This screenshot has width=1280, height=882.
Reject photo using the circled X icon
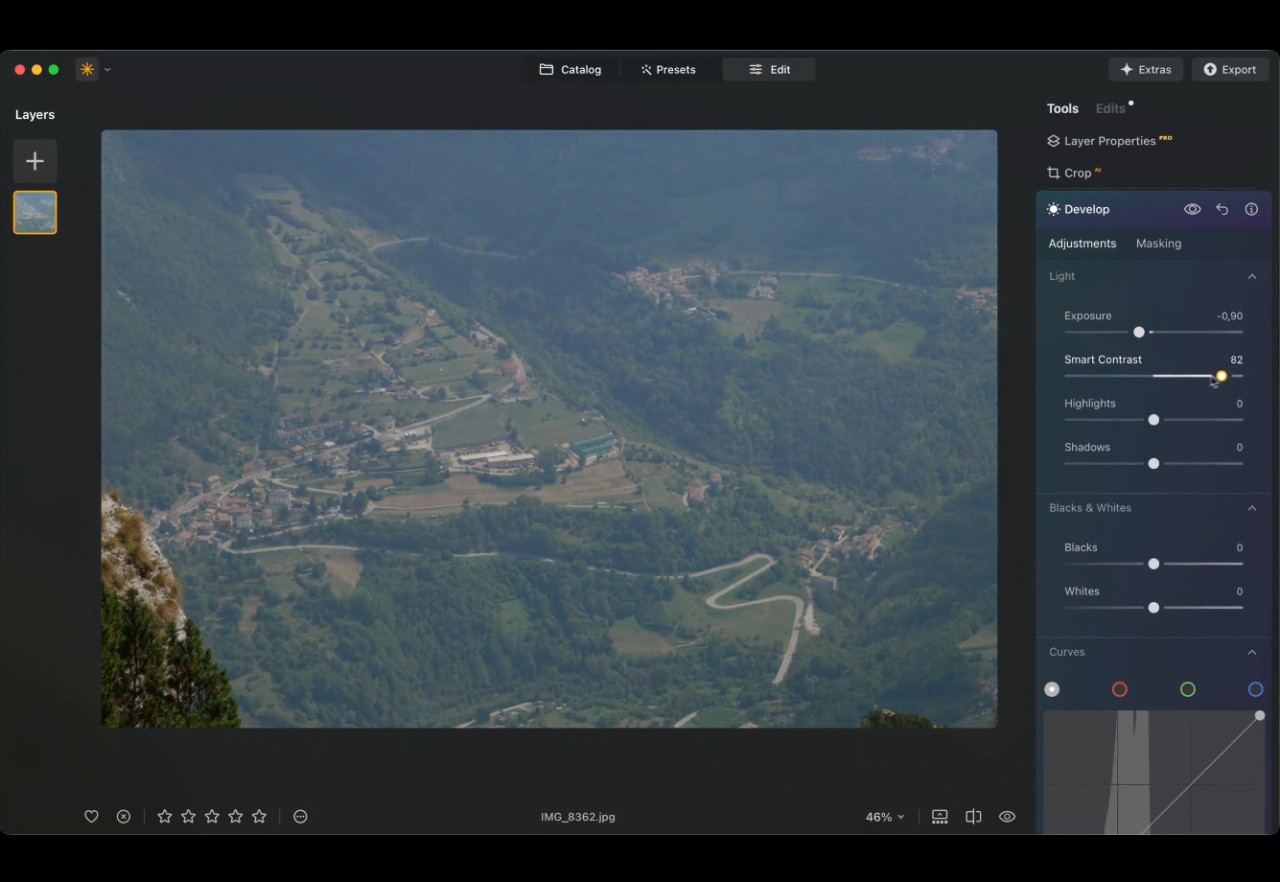point(123,816)
